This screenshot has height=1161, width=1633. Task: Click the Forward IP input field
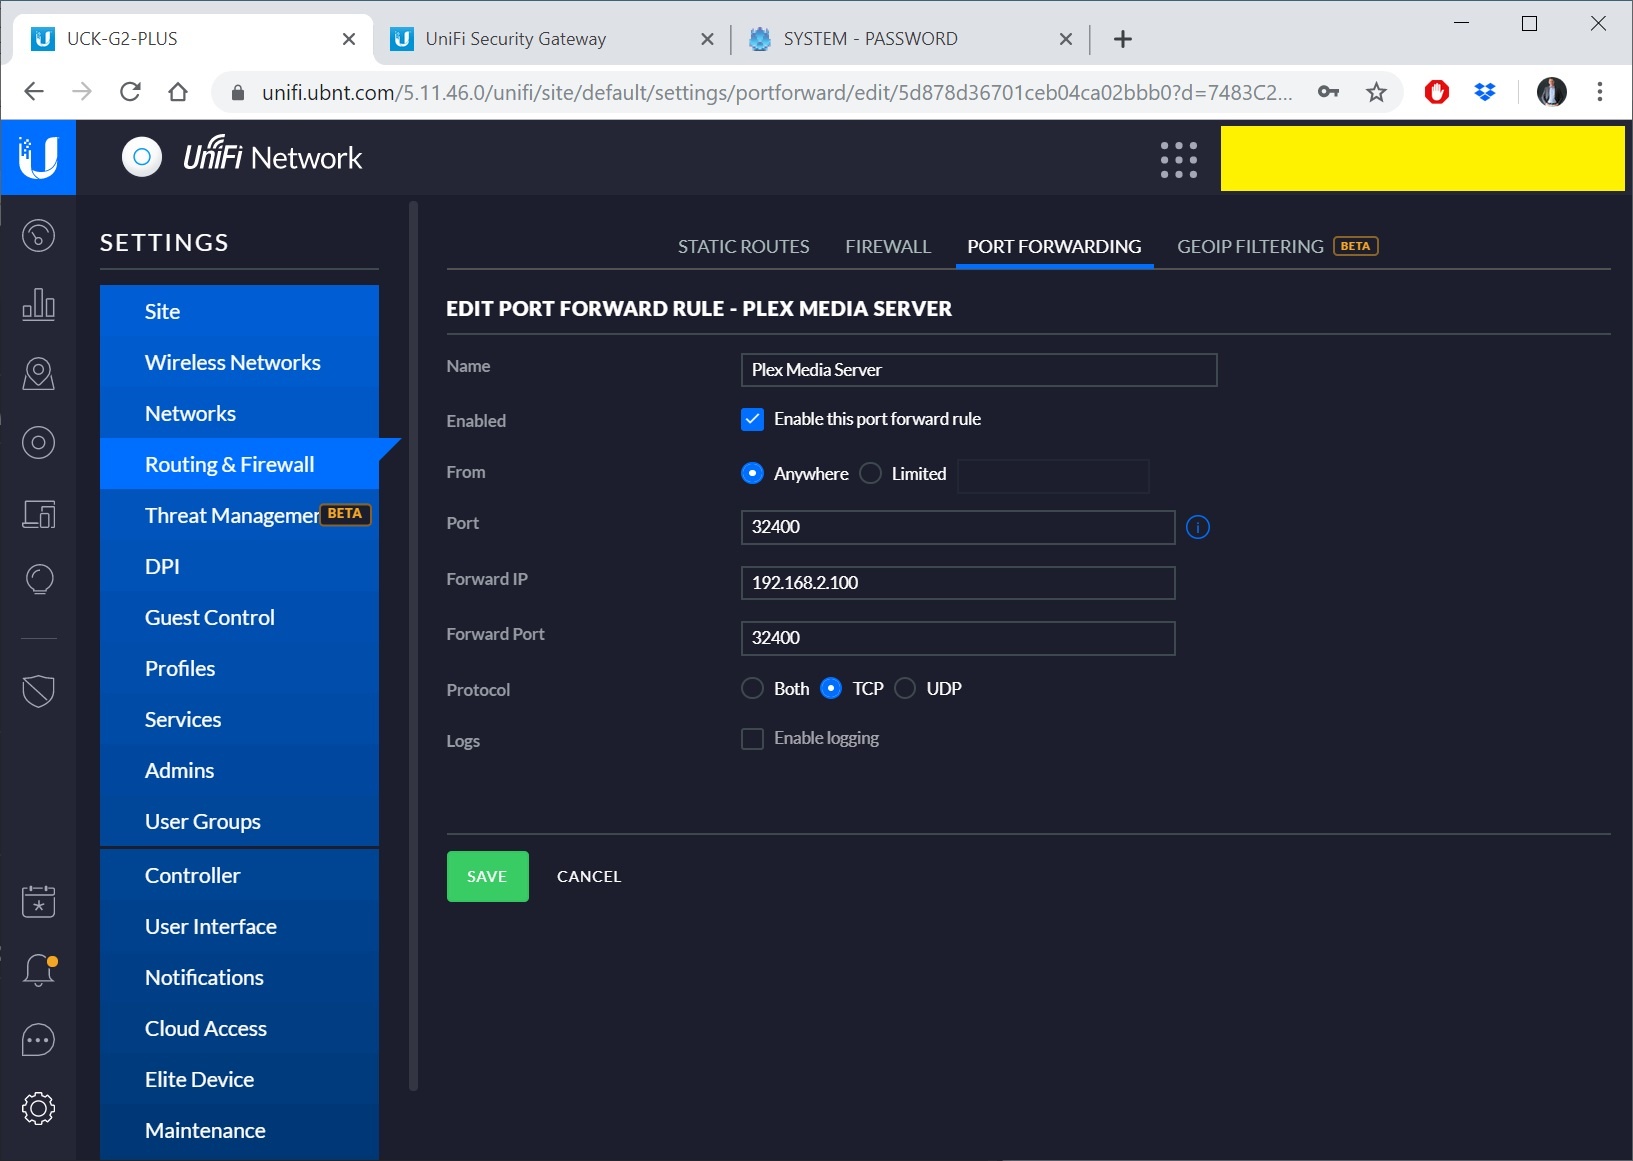(x=958, y=583)
